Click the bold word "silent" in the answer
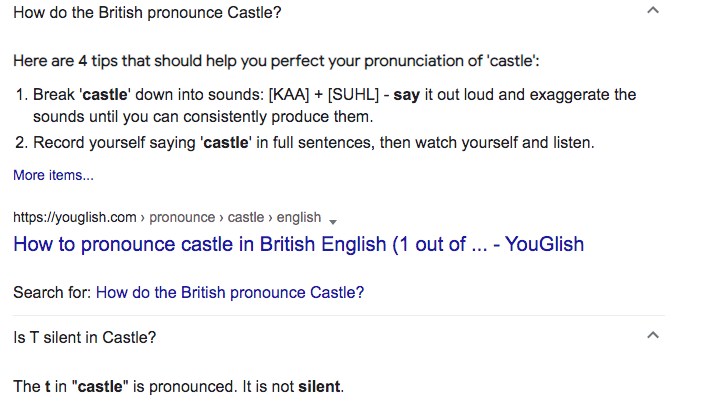Viewport: 707px width, 415px height. (x=319, y=387)
